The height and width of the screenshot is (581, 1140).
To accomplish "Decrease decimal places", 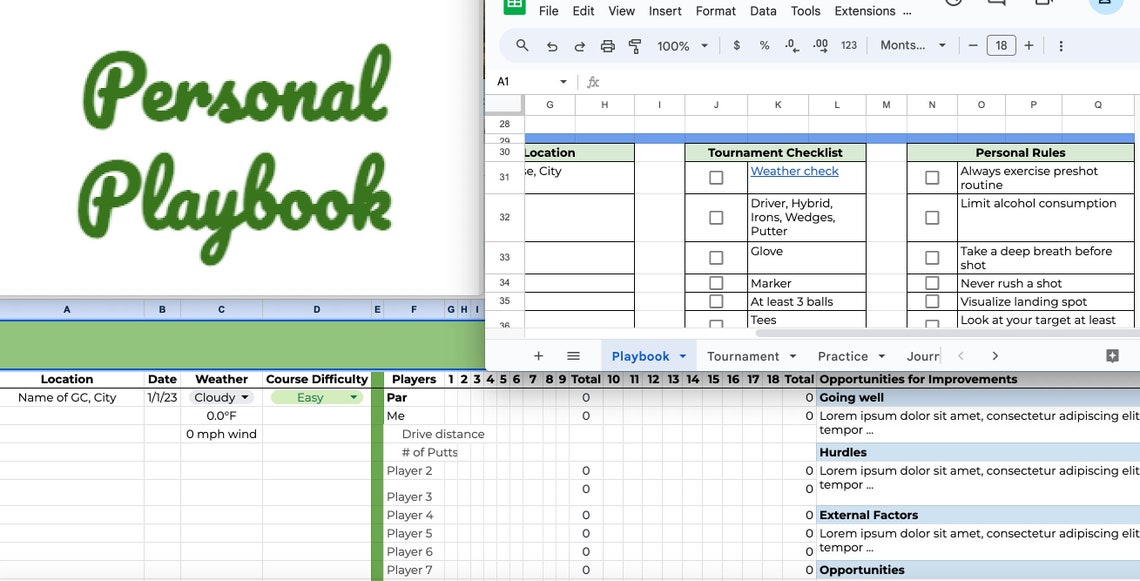I will [x=790, y=45].
